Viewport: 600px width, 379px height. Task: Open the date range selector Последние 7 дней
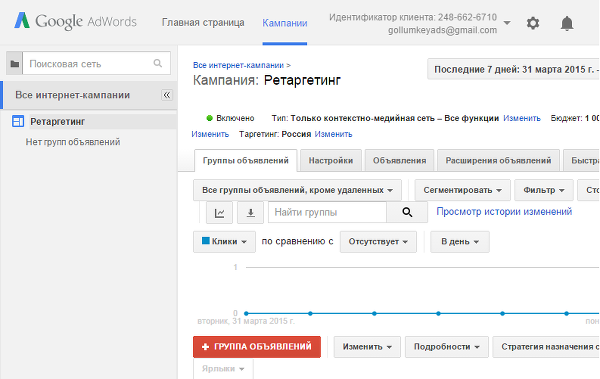point(514,69)
